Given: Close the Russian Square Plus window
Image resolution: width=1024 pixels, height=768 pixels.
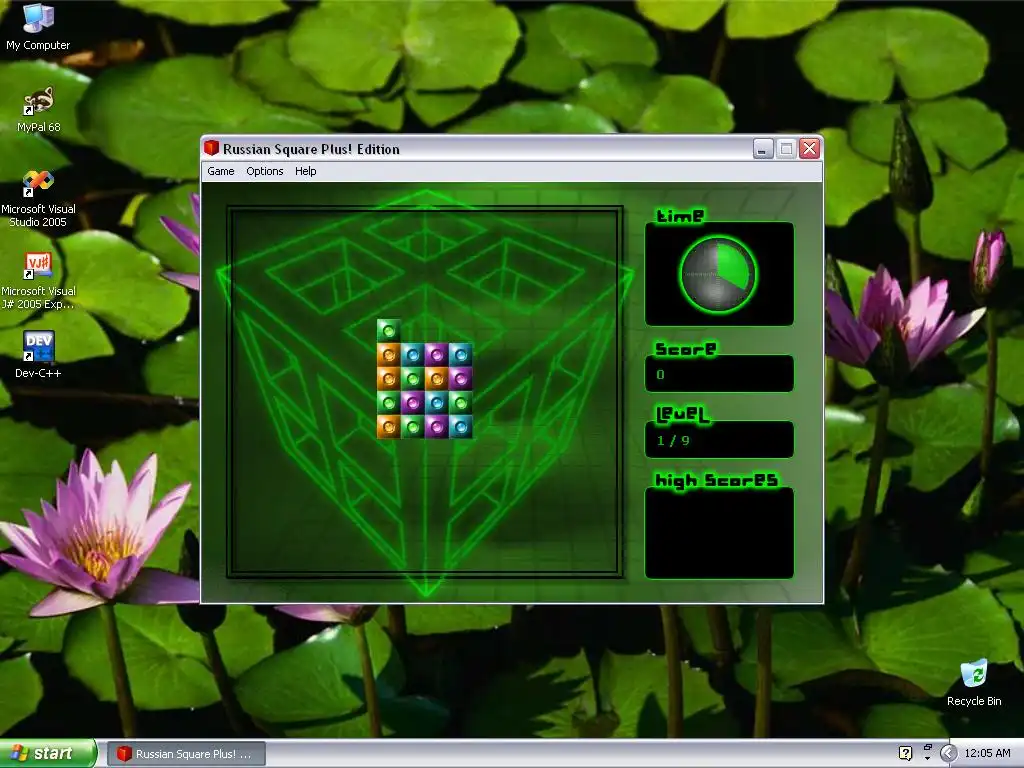Looking at the screenshot, I should point(809,149).
